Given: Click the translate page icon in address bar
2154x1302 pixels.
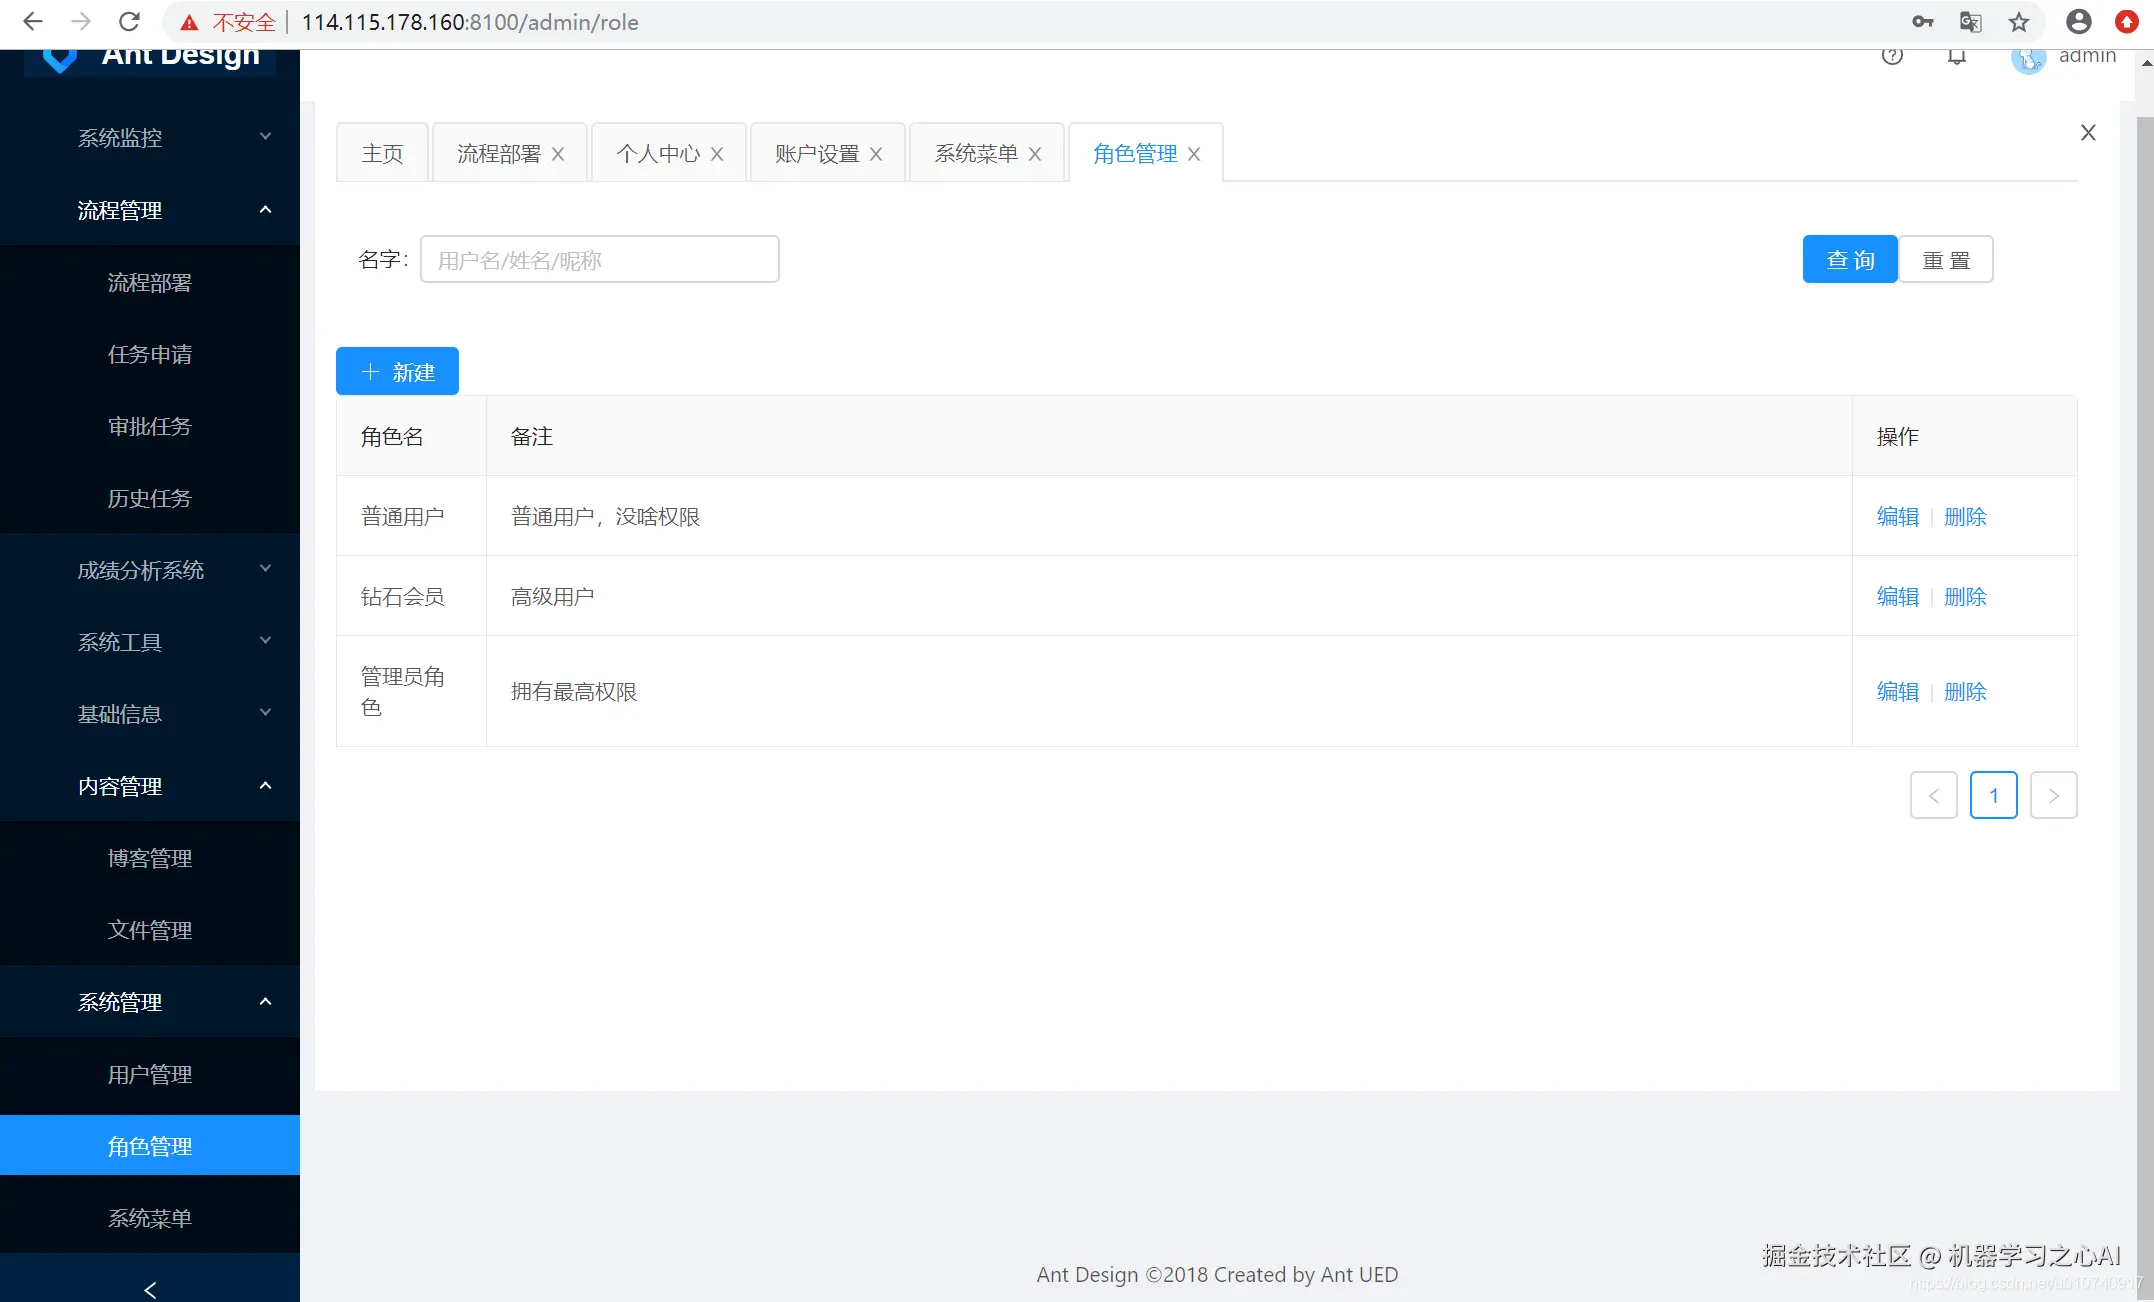Looking at the screenshot, I should click(1970, 22).
